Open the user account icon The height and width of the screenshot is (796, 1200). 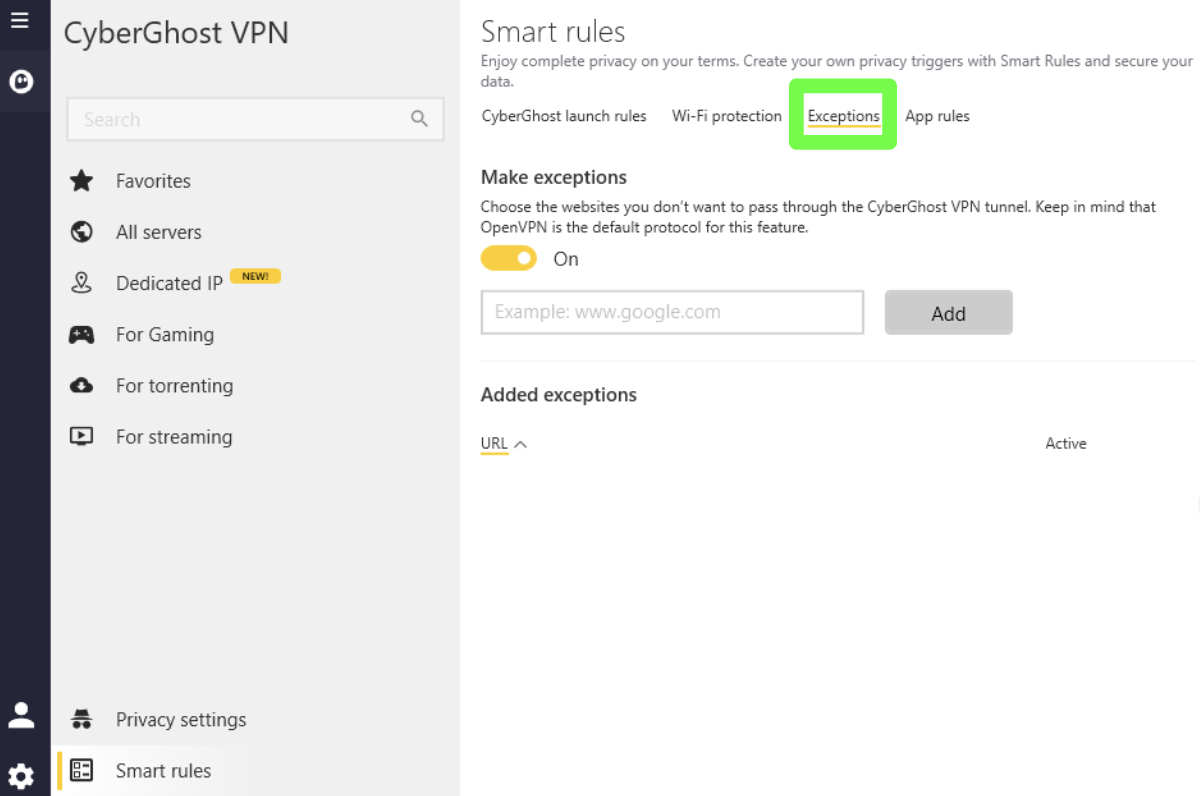21,715
